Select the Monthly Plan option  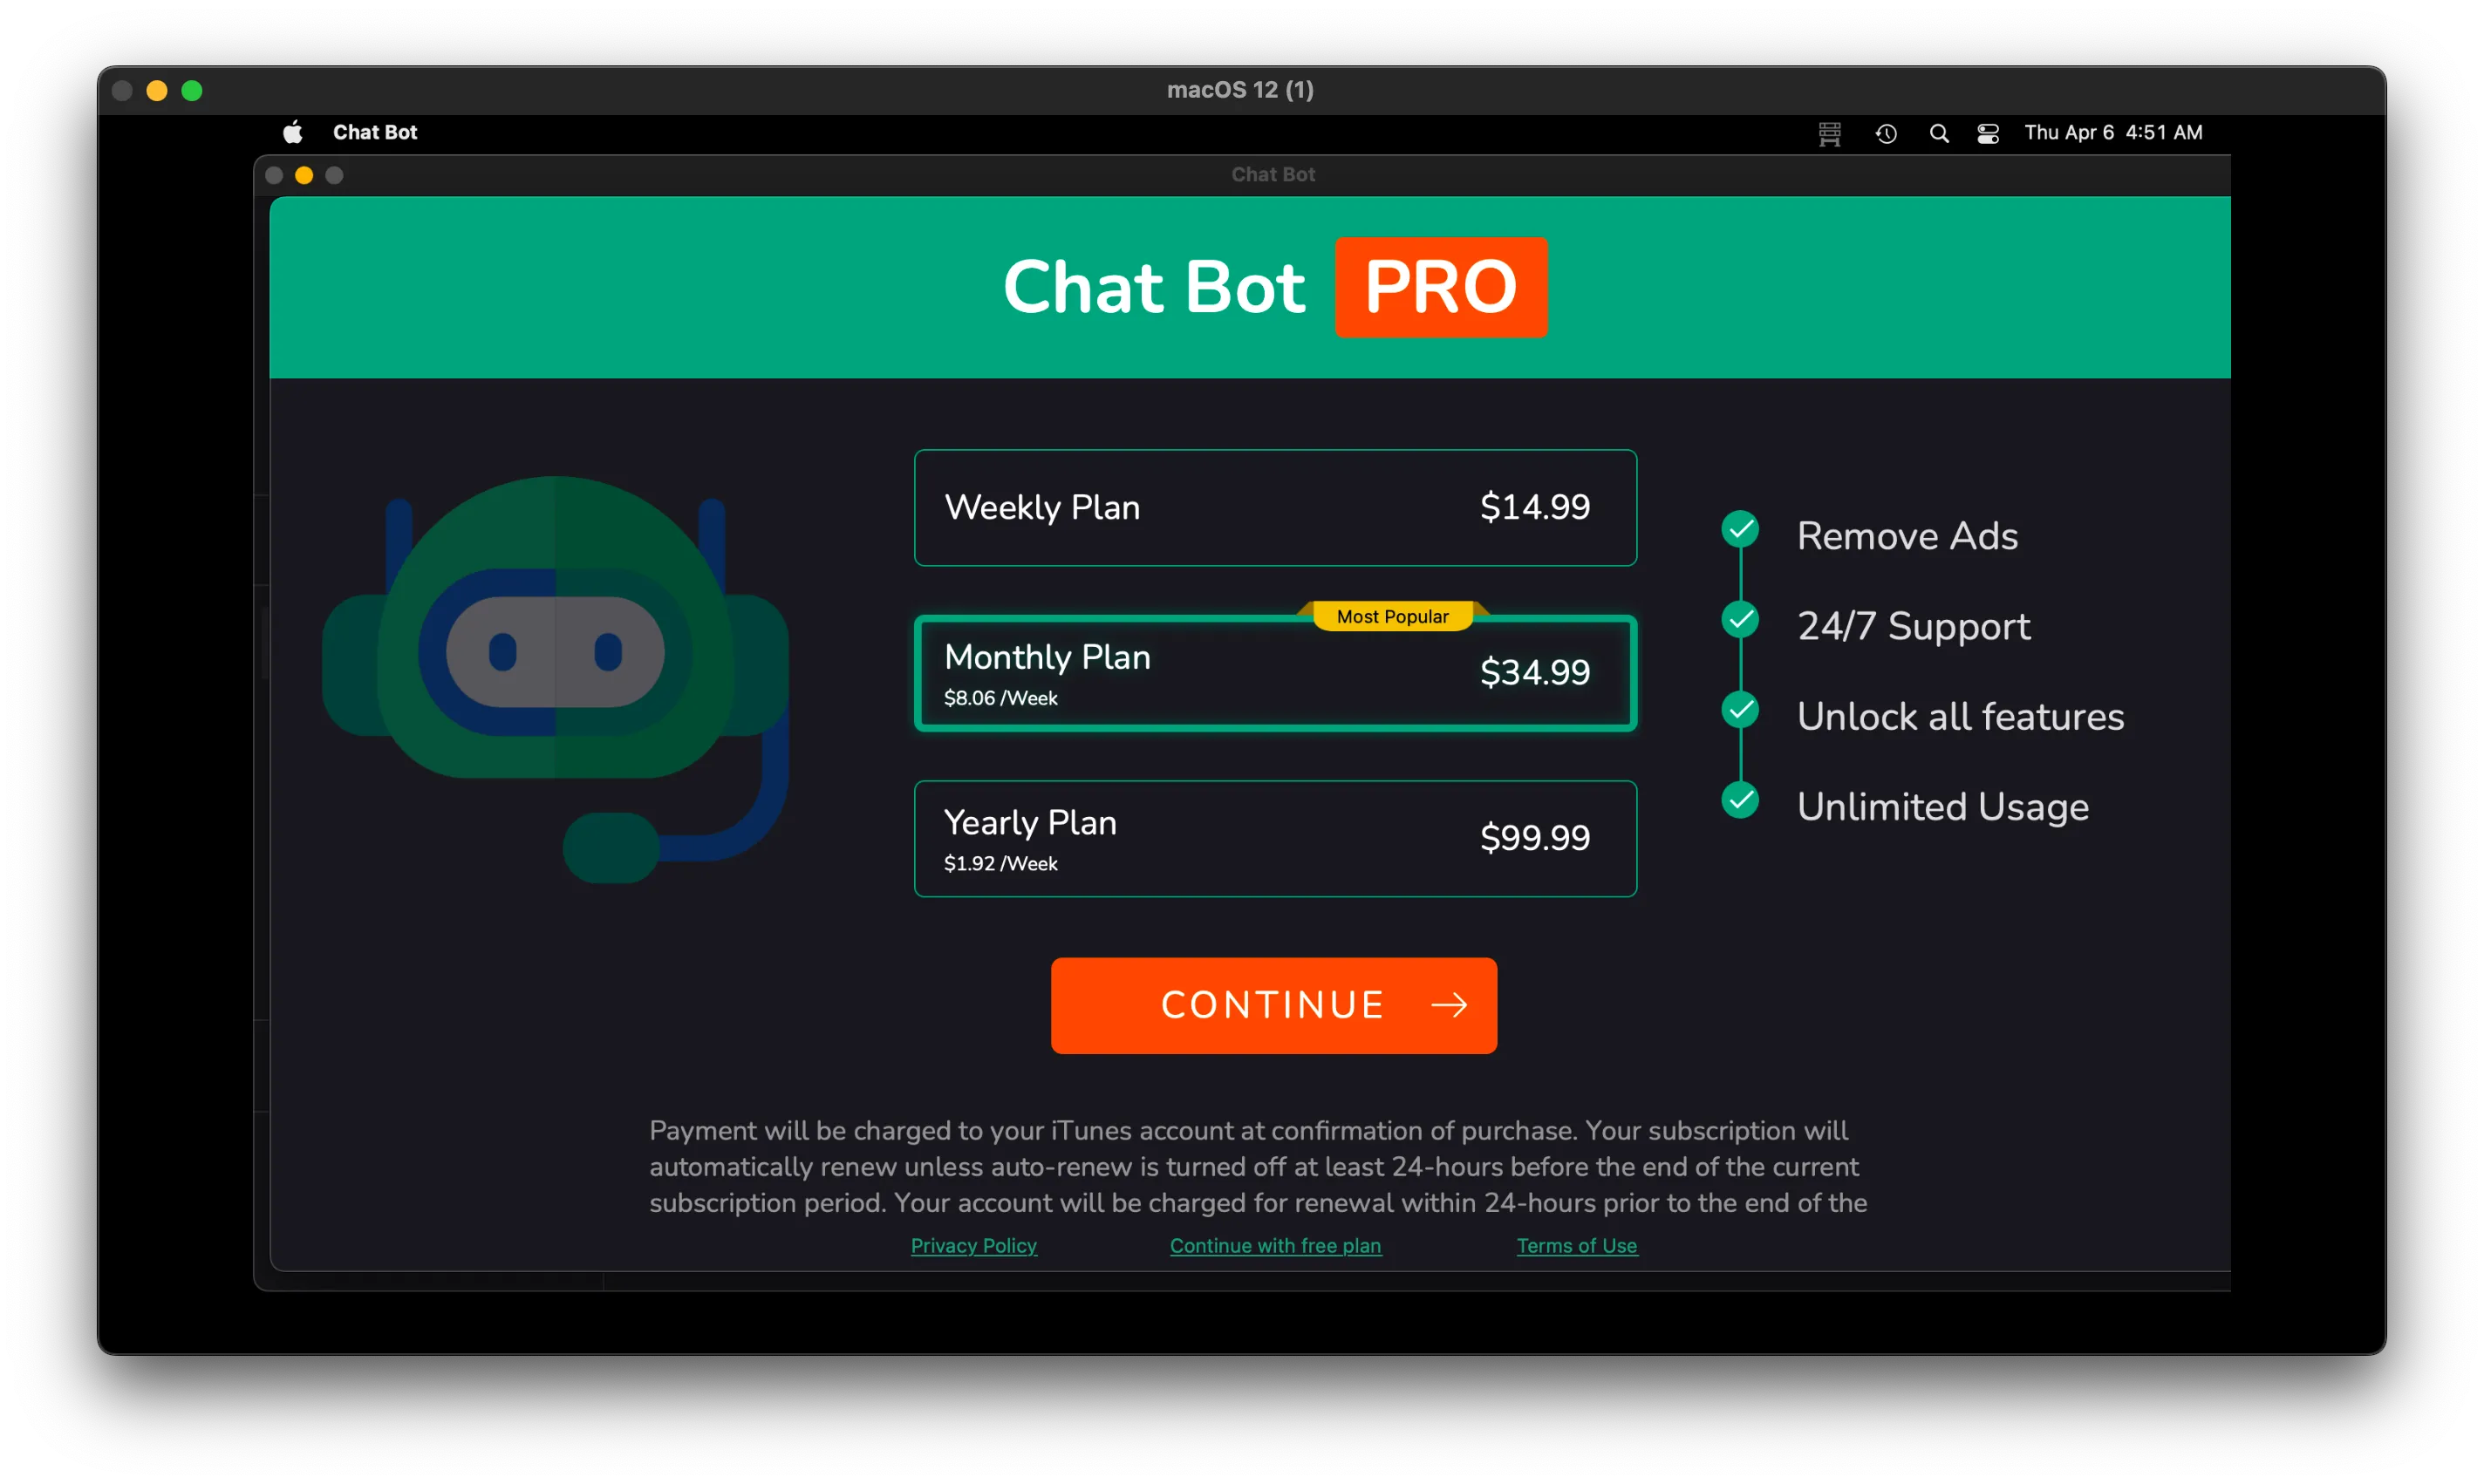point(1272,671)
